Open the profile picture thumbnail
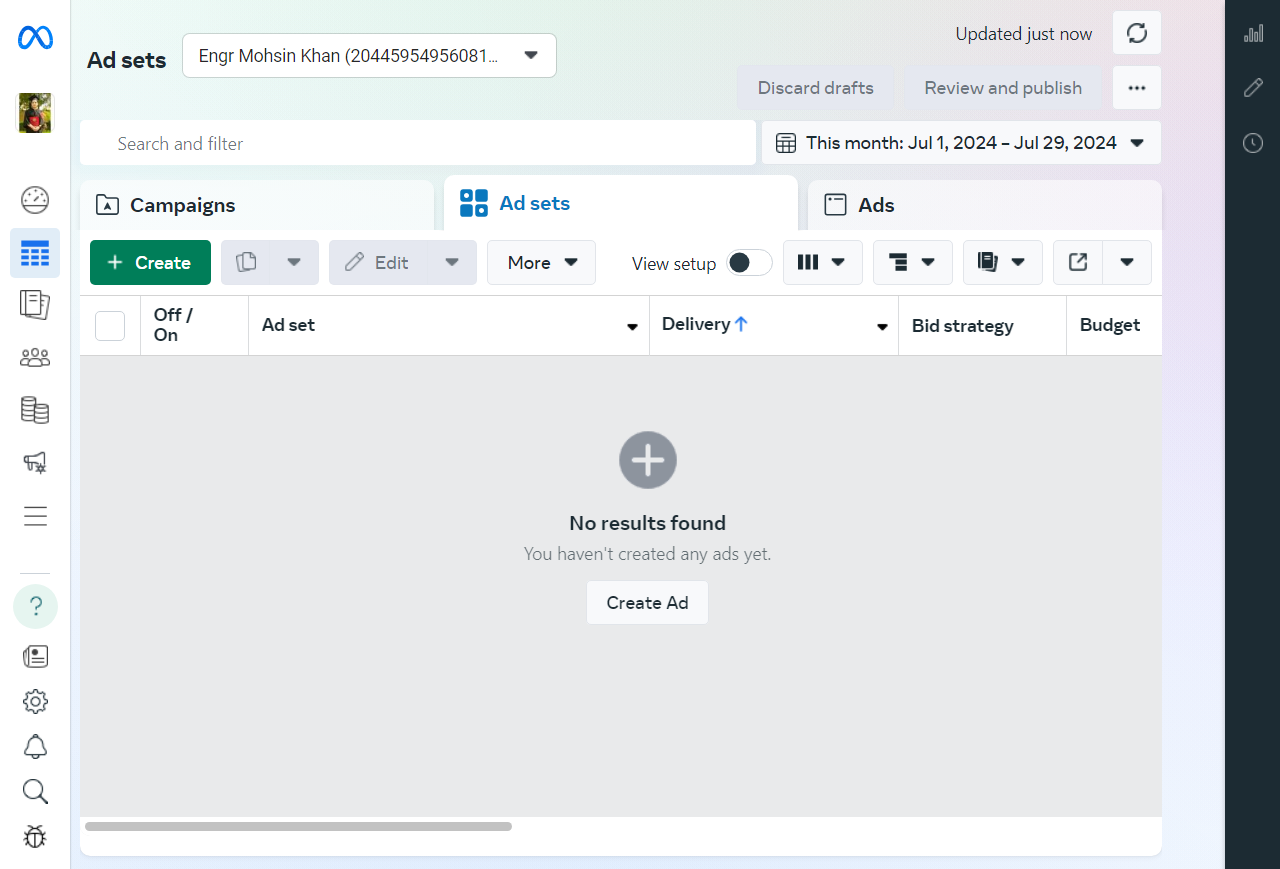The height and width of the screenshot is (869, 1280). coord(35,113)
